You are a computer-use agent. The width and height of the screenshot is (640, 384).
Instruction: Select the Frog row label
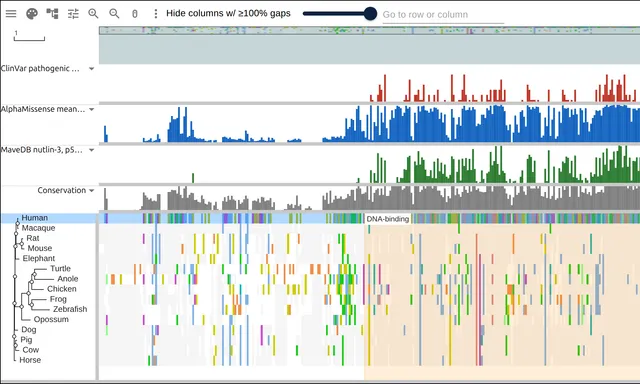click(x=58, y=299)
